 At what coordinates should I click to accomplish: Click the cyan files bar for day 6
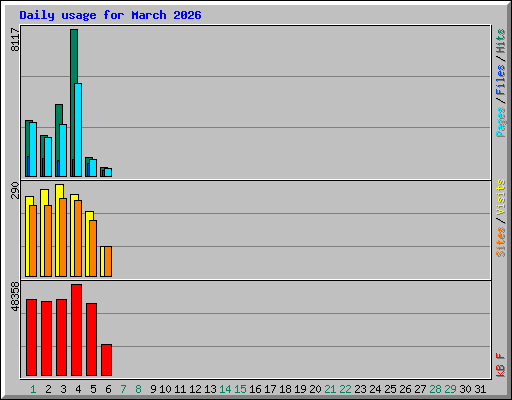tap(108, 172)
